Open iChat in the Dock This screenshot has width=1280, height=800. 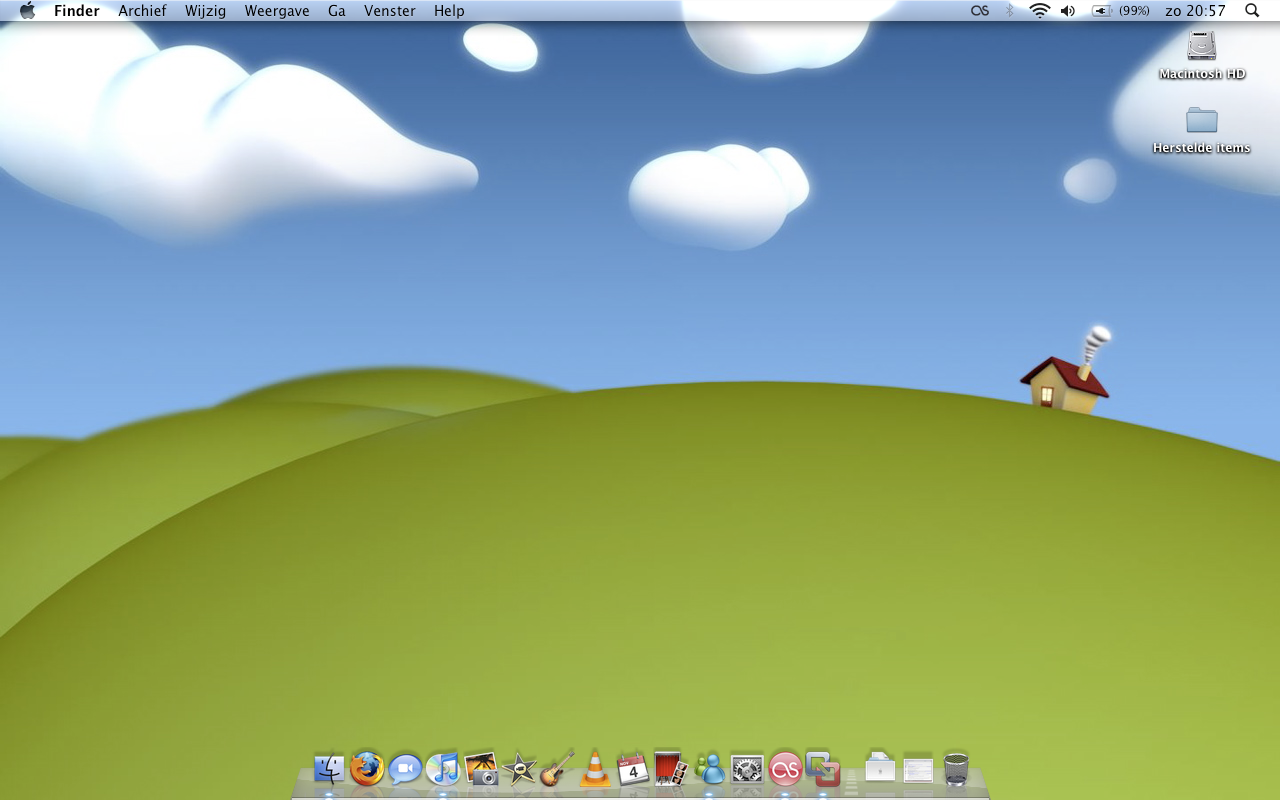tap(405, 769)
